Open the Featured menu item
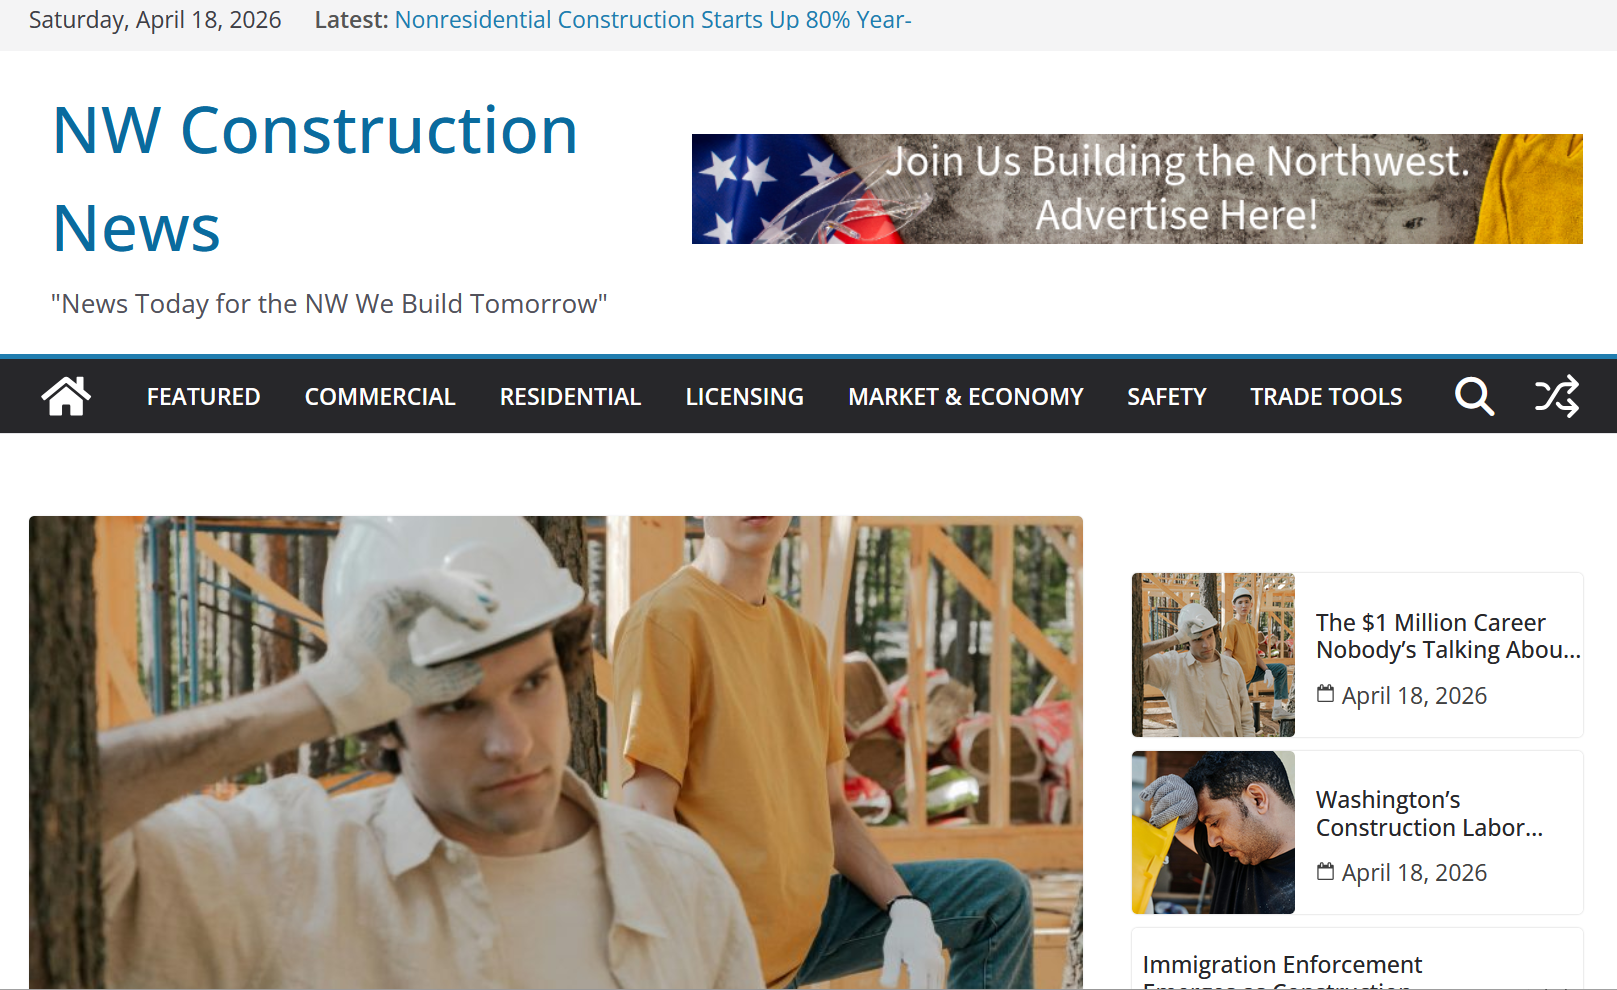This screenshot has height=990, width=1617. click(203, 397)
